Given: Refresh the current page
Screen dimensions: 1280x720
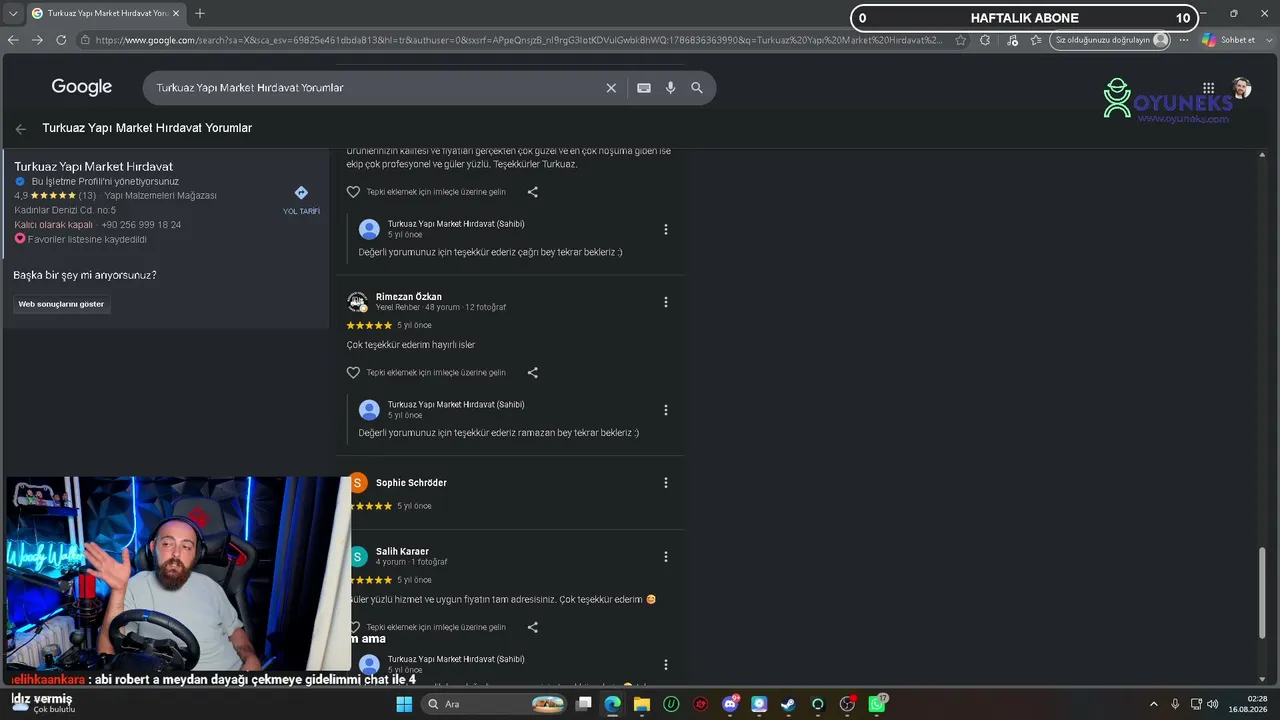Looking at the screenshot, I should click(x=61, y=40).
